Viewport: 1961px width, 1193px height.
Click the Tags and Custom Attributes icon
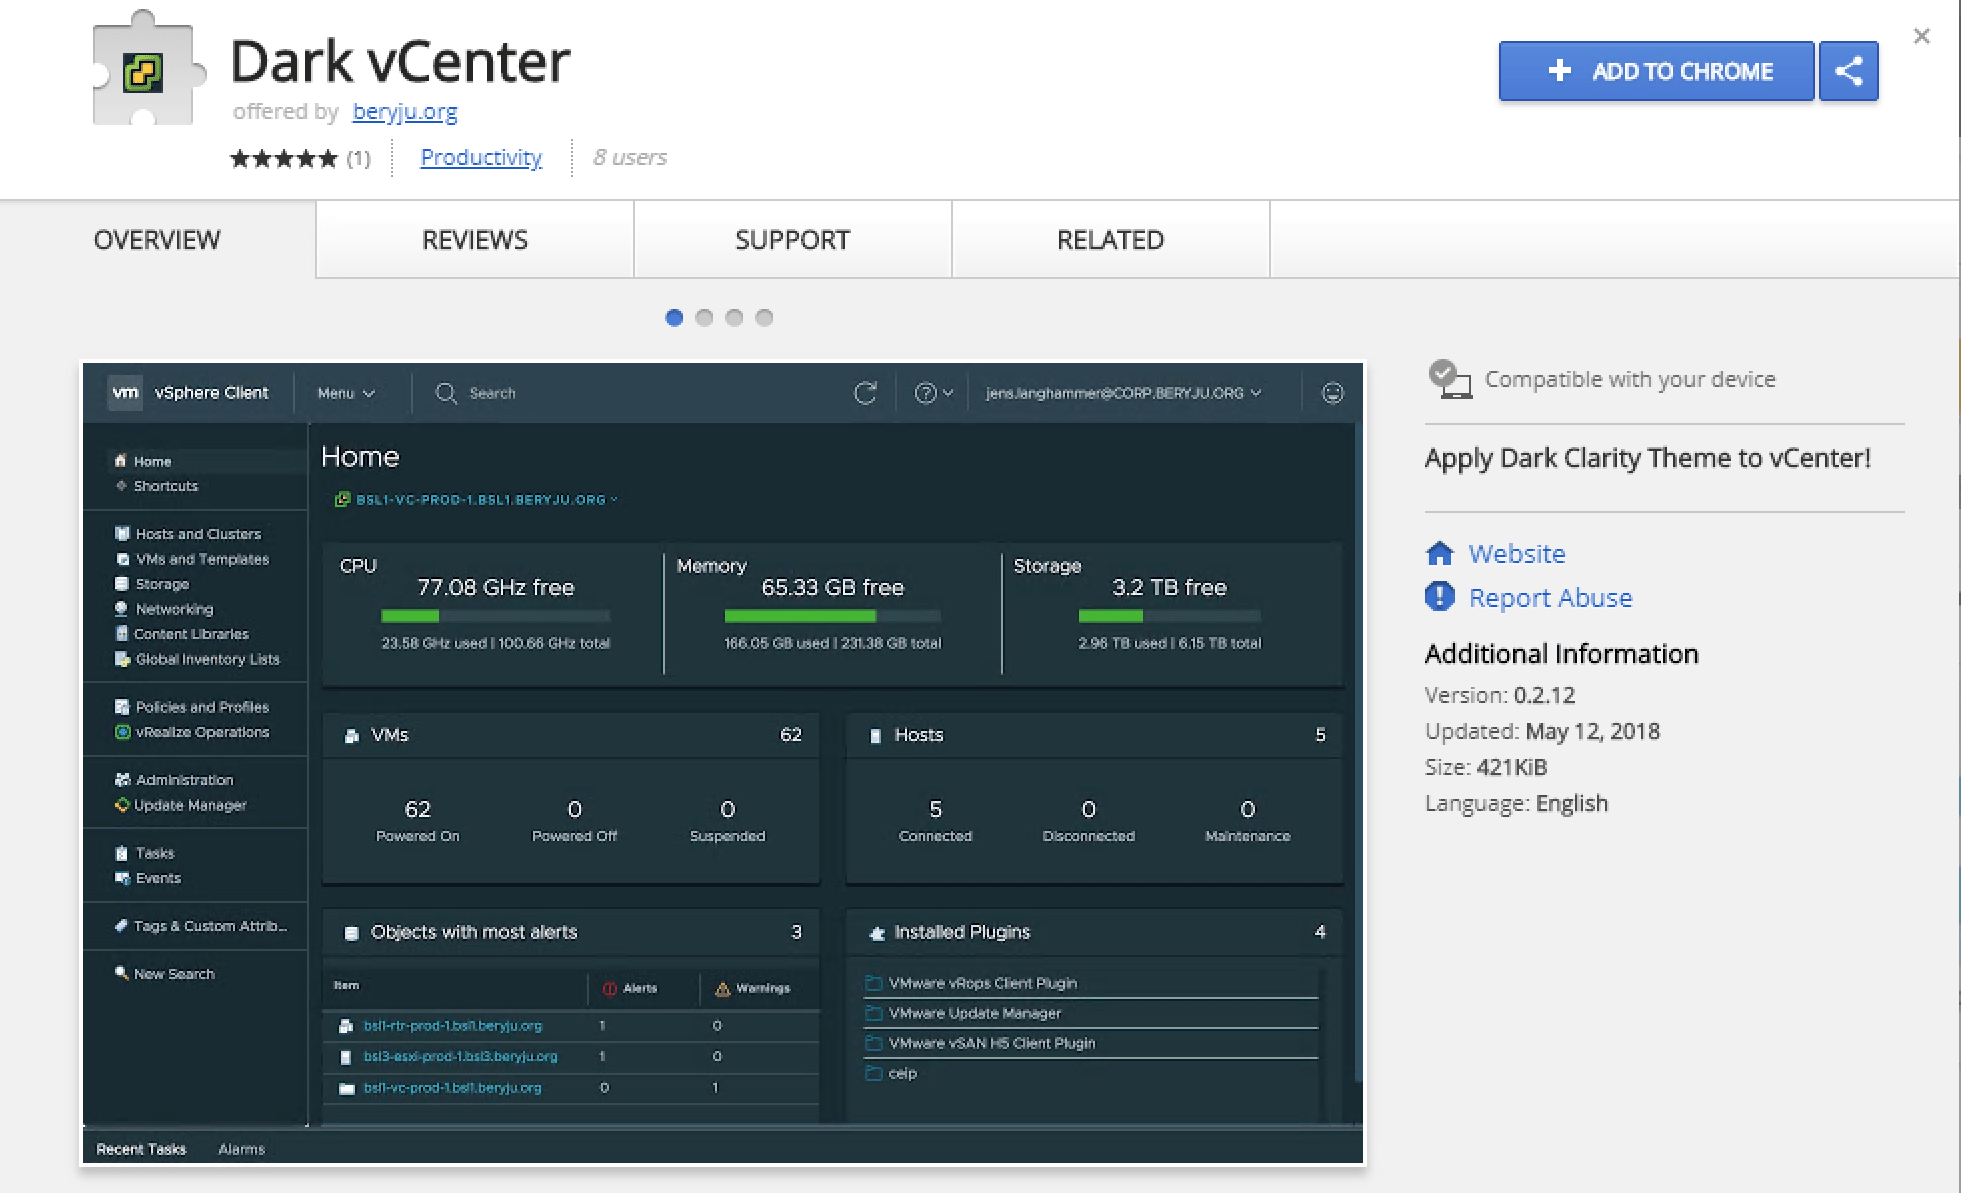[x=119, y=926]
